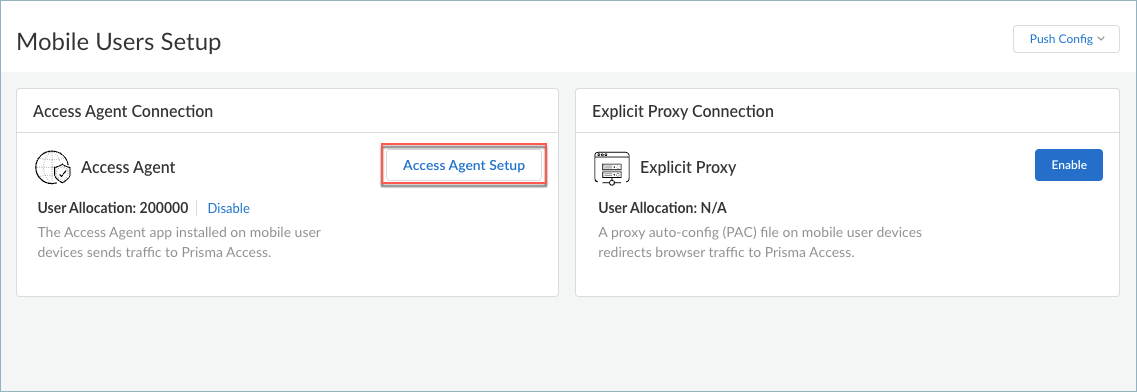Select the Mobile Users Setup page title

pos(119,41)
